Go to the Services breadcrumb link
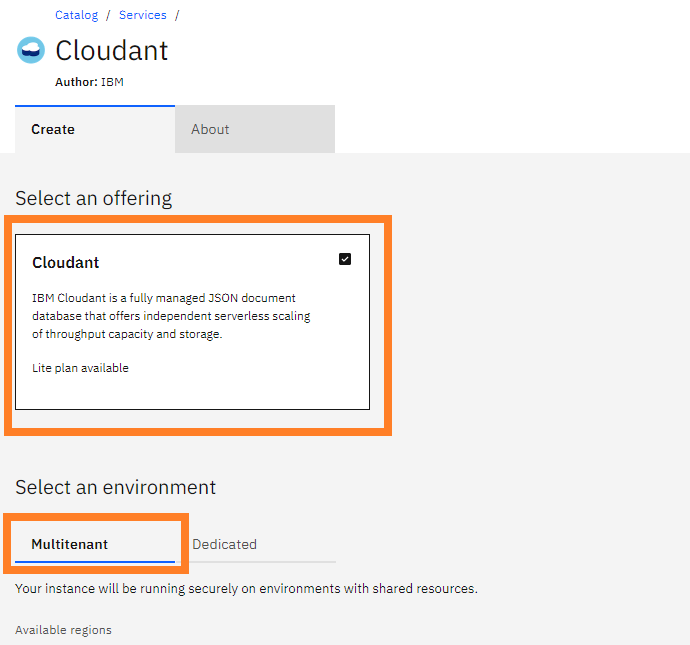 143,15
